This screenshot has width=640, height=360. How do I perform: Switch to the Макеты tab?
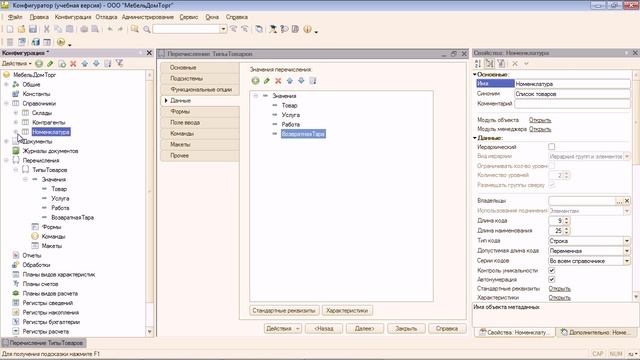[x=200, y=144]
